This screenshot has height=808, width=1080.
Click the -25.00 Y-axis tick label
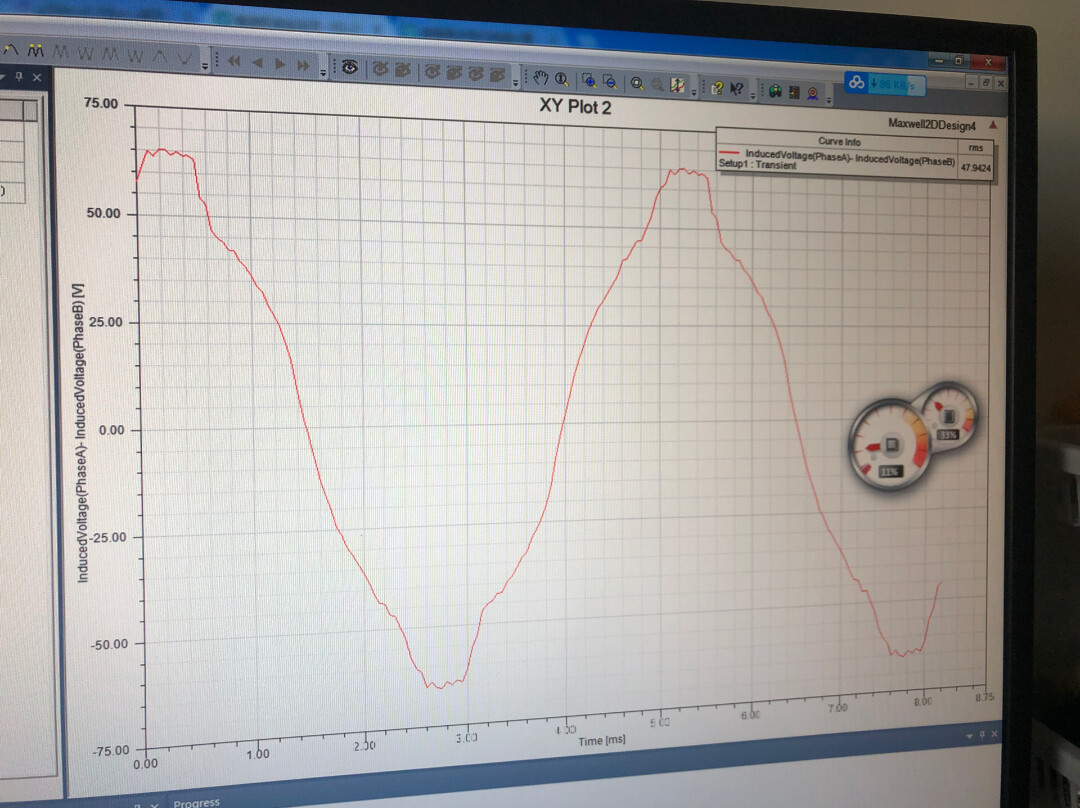(x=108, y=537)
